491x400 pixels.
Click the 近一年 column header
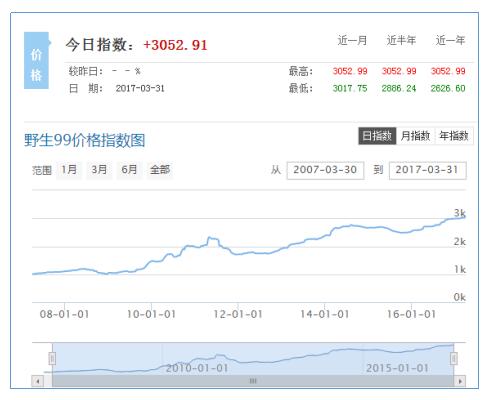pyautogui.click(x=450, y=40)
